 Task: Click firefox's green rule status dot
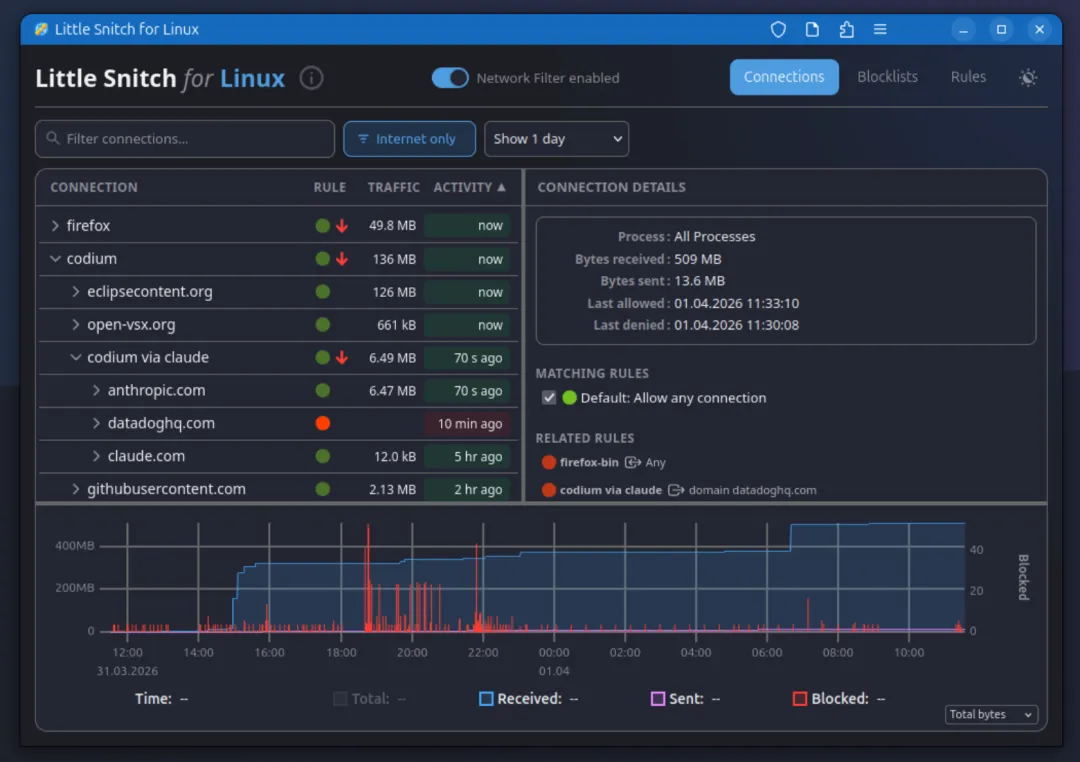322,225
